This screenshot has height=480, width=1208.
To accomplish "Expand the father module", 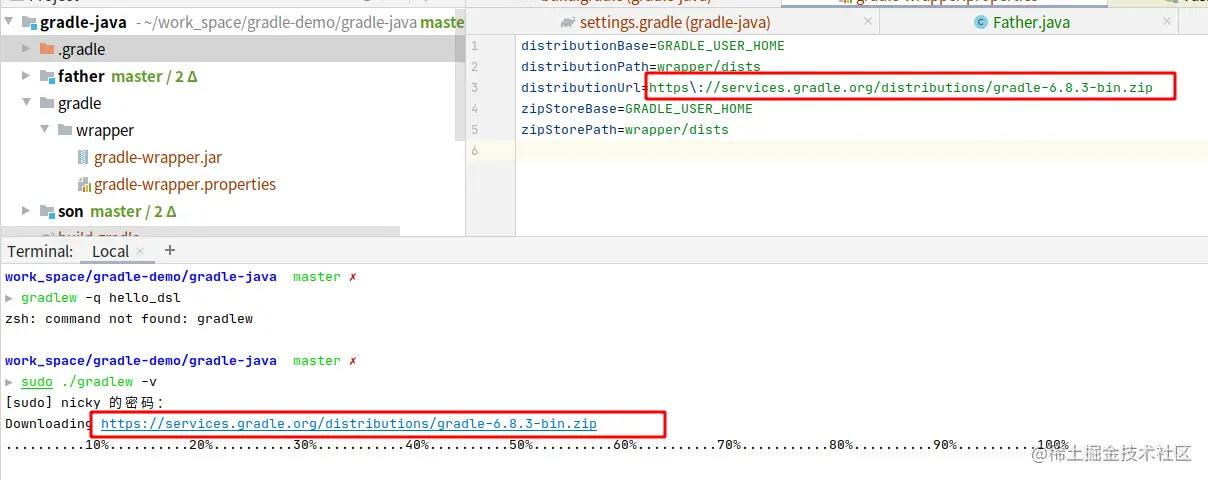I will click(x=28, y=76).
